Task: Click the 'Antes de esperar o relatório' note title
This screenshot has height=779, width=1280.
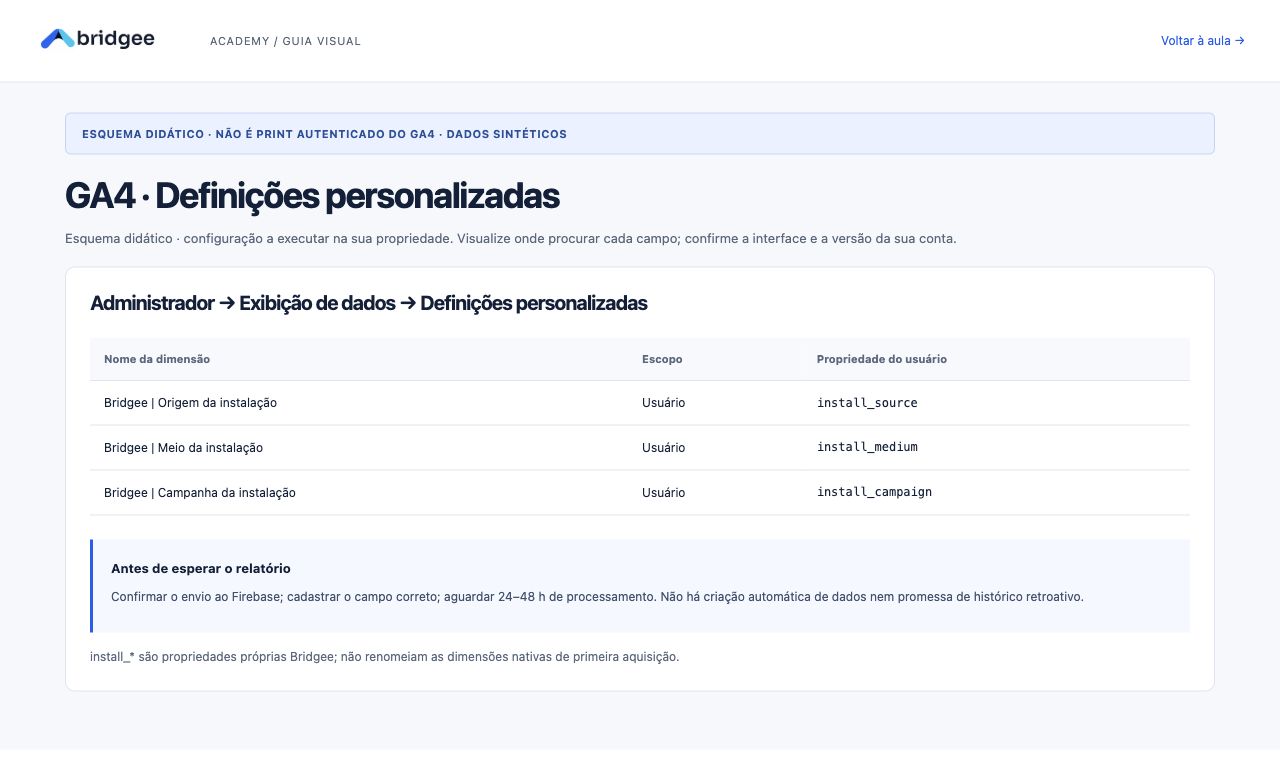Action: [x=201, y=568]
